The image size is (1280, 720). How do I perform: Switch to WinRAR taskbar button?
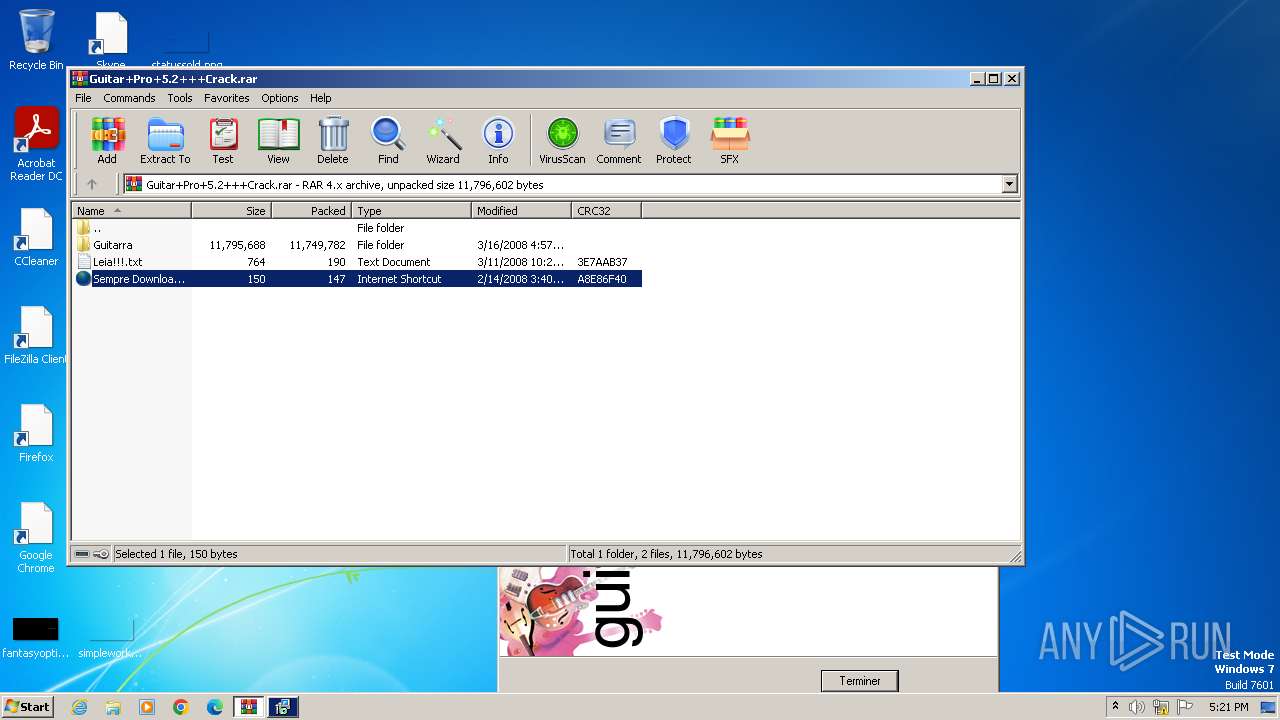point(249,707)
